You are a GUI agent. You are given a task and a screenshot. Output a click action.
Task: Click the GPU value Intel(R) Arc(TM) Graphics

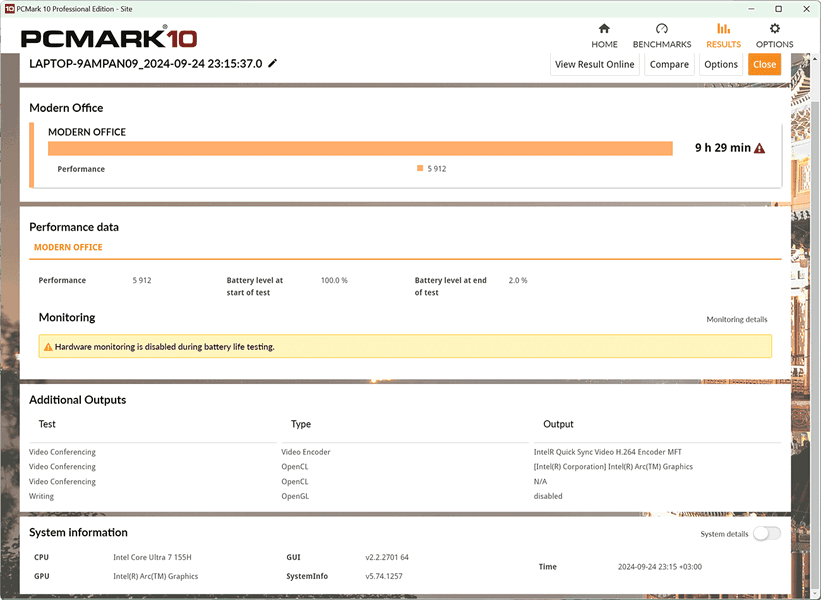coord(156,576)
